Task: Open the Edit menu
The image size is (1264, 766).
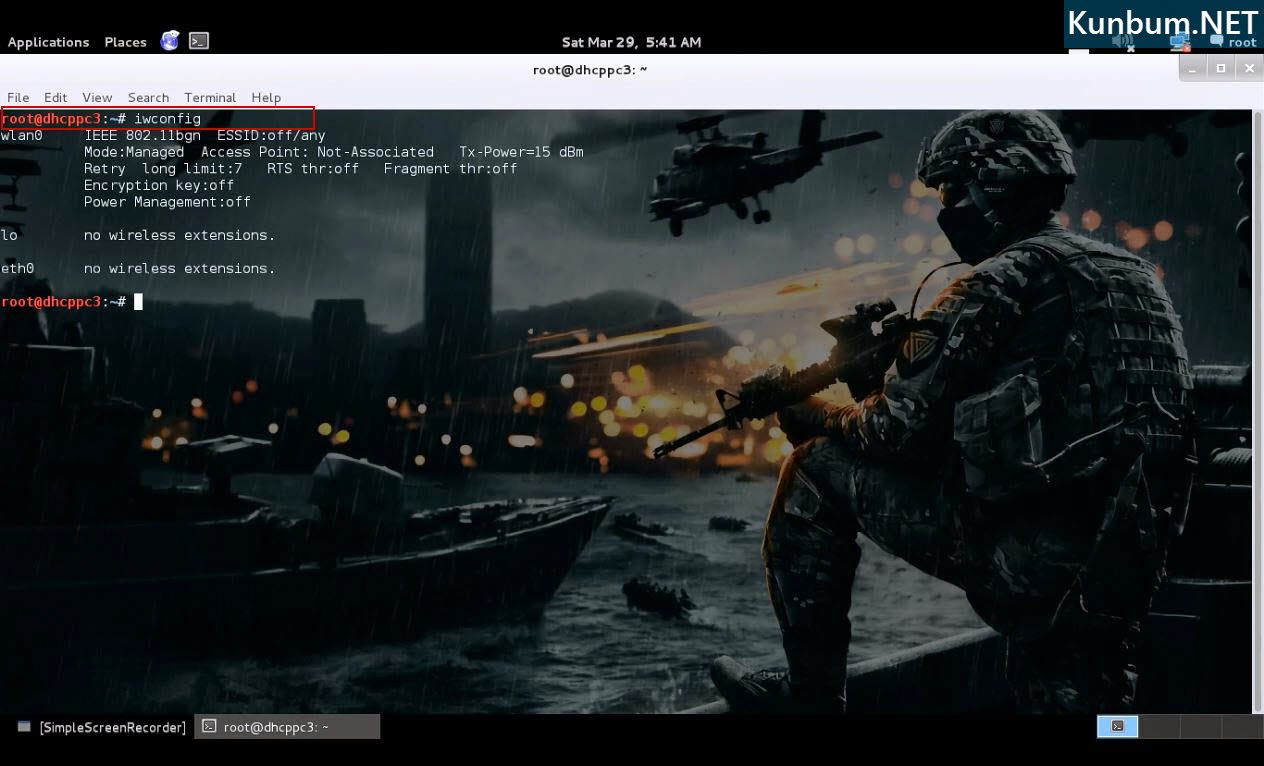Action: point(56,97)
